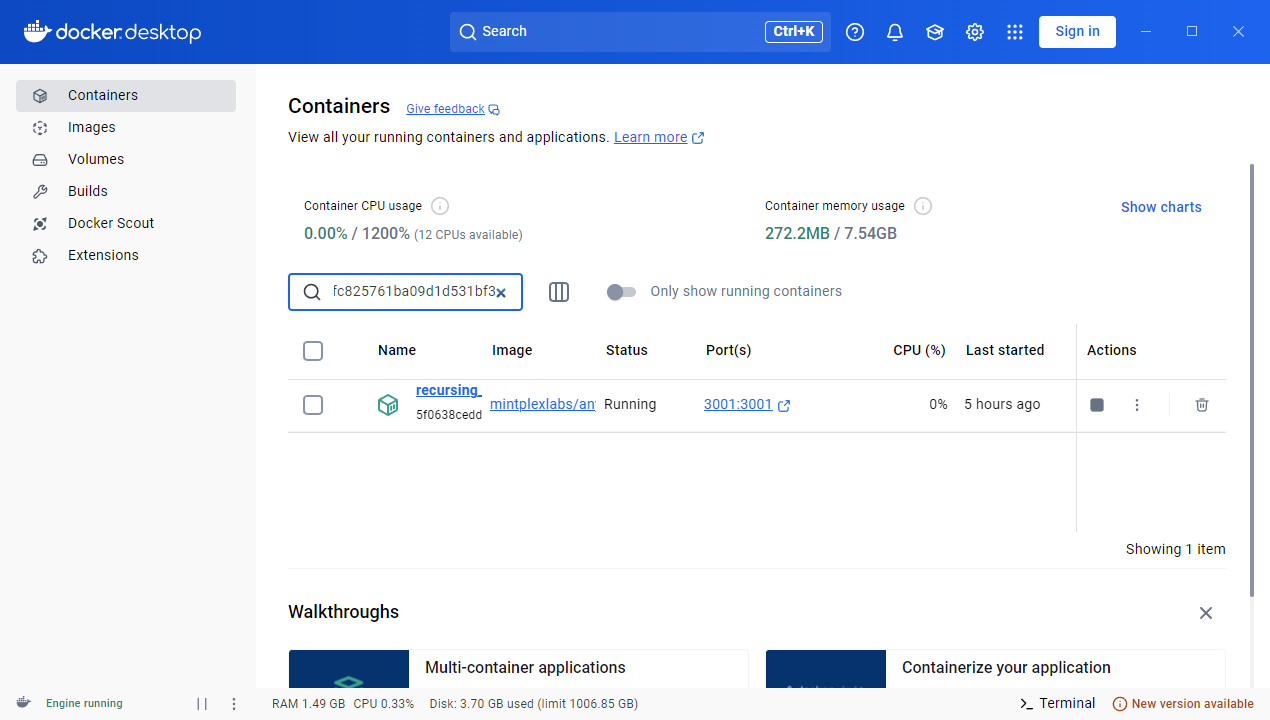Check the select-all containers checkbox

point(313,351)
